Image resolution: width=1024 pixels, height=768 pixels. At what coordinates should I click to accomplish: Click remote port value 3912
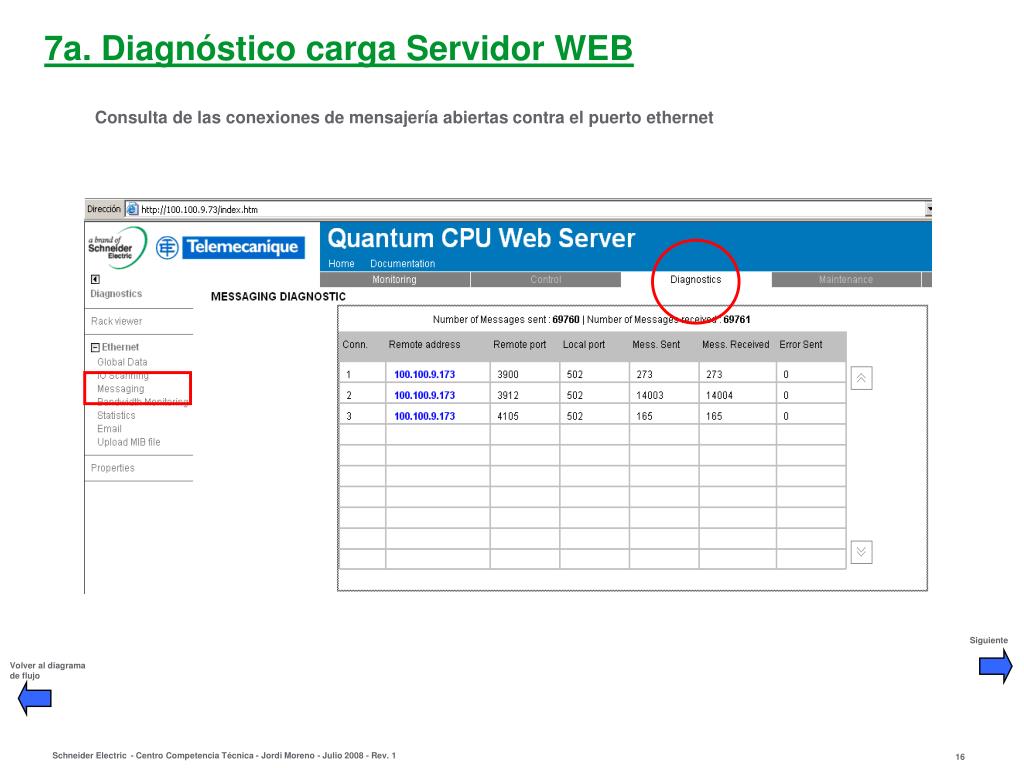point(508,395)
